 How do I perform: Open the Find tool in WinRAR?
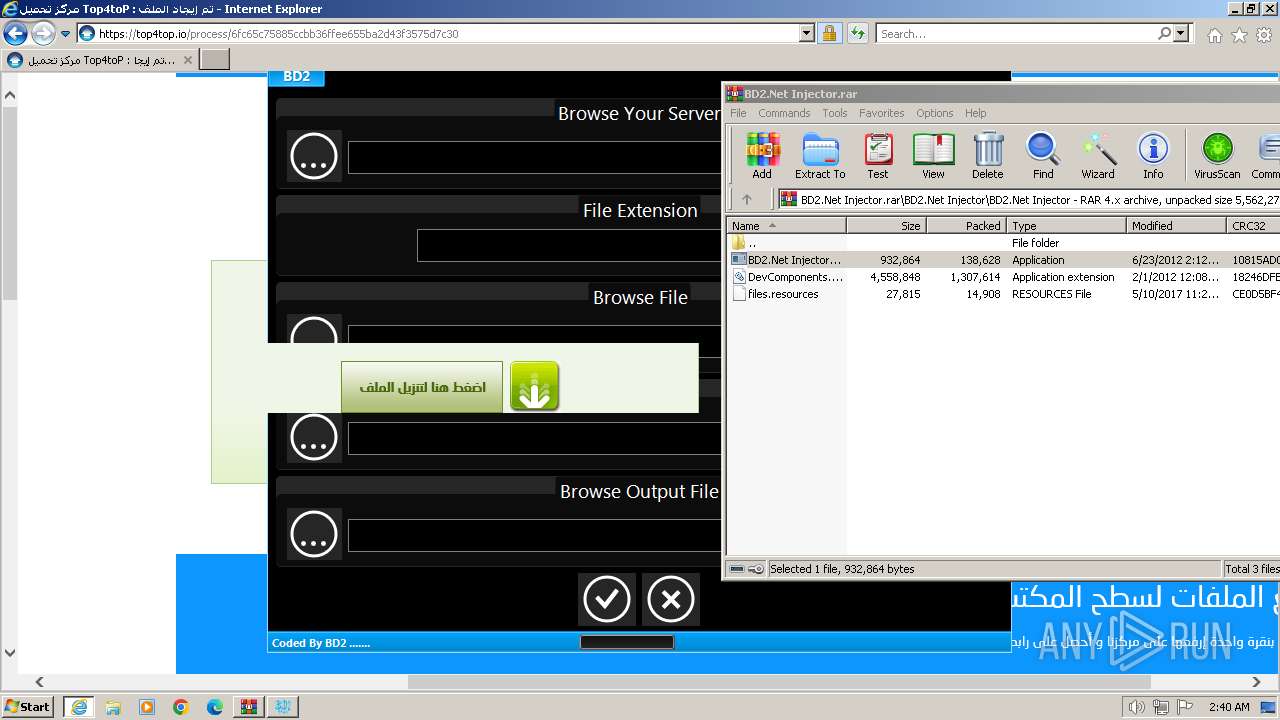(1043, 156)
